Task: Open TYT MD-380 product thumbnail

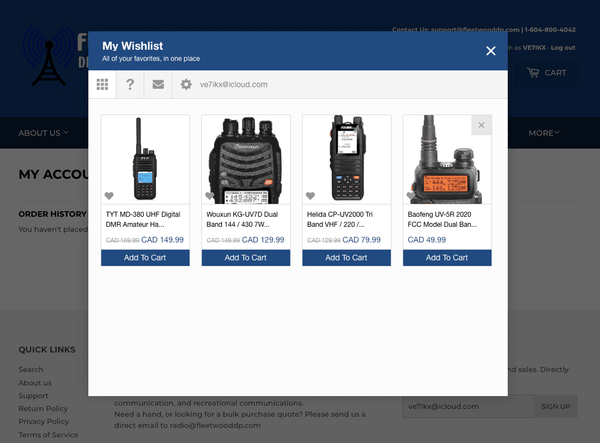Action: (x=145, y=159)
